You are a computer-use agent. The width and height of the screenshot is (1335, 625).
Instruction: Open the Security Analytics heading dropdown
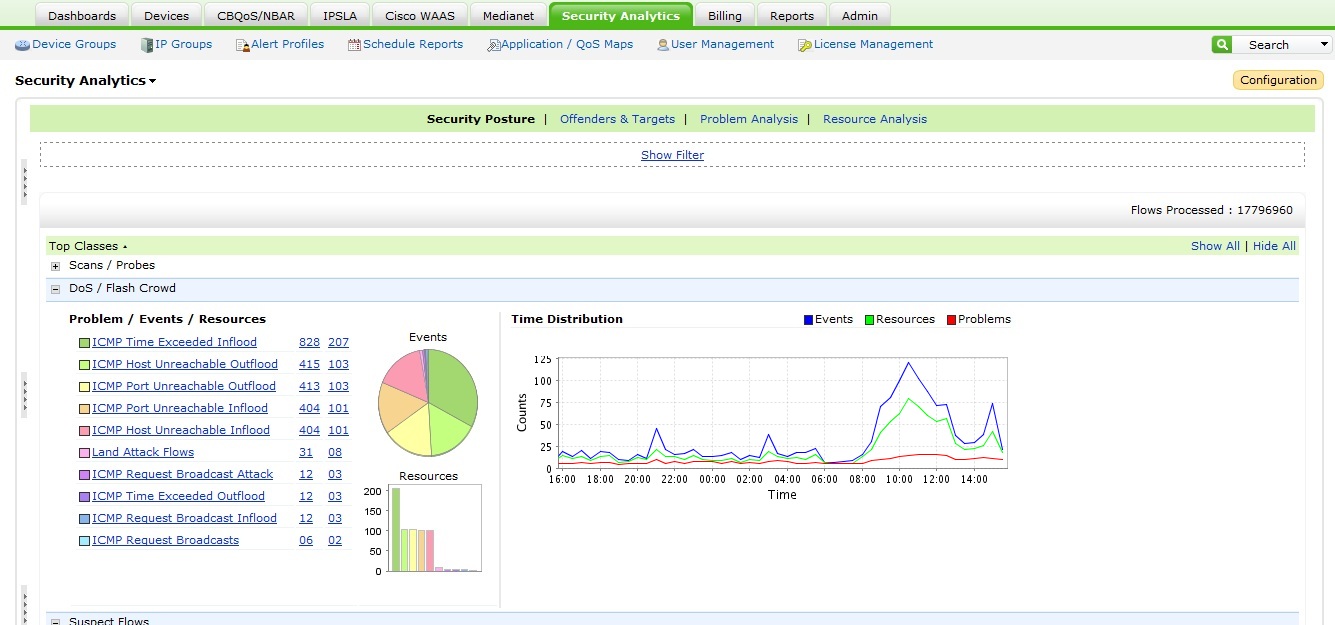click(x=153, y=81)
